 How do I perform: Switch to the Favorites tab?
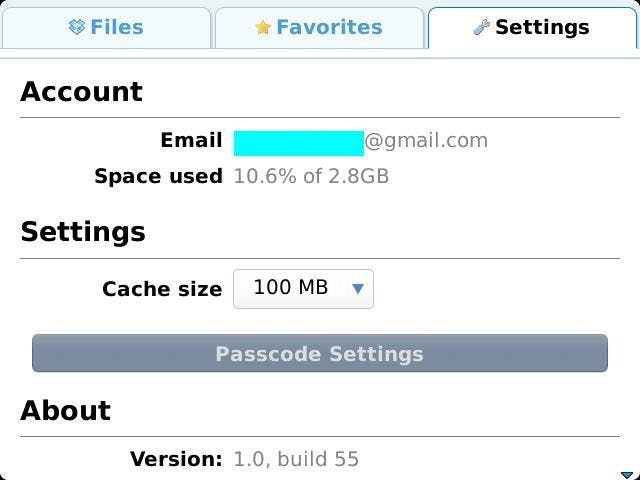[x=329, y=28]
